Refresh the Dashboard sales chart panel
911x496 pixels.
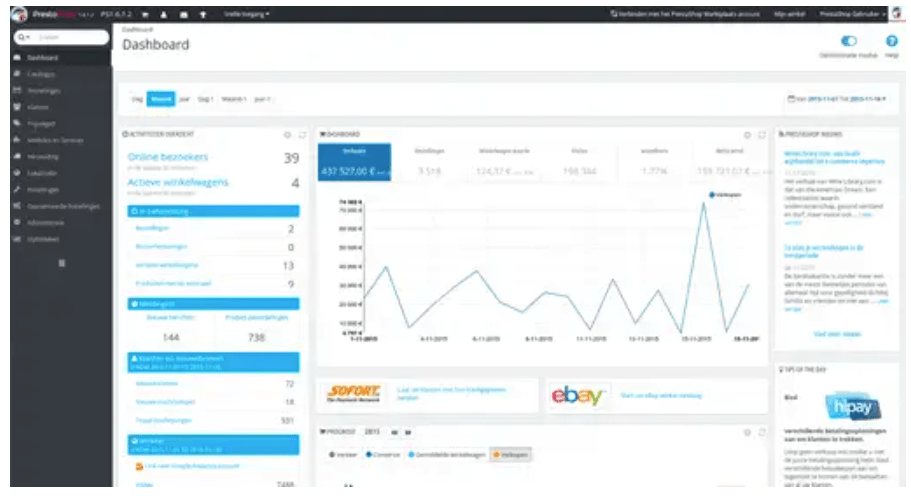pos(761,133)
